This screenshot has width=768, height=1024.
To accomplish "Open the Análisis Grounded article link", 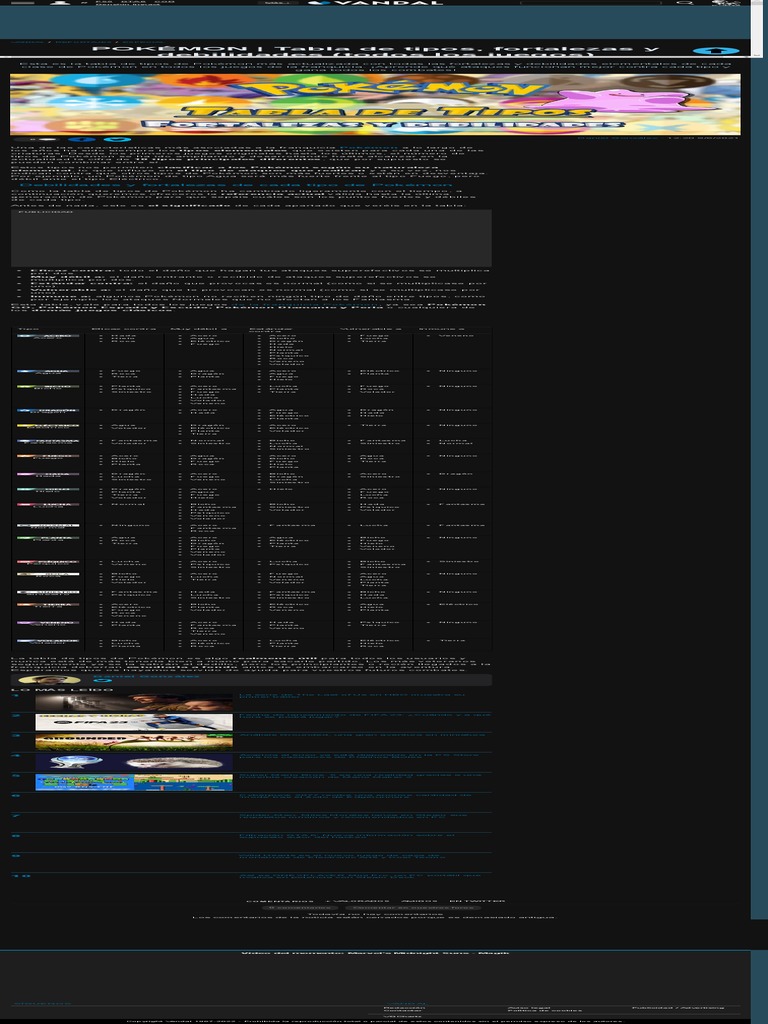I will click(x=362, y=735).
